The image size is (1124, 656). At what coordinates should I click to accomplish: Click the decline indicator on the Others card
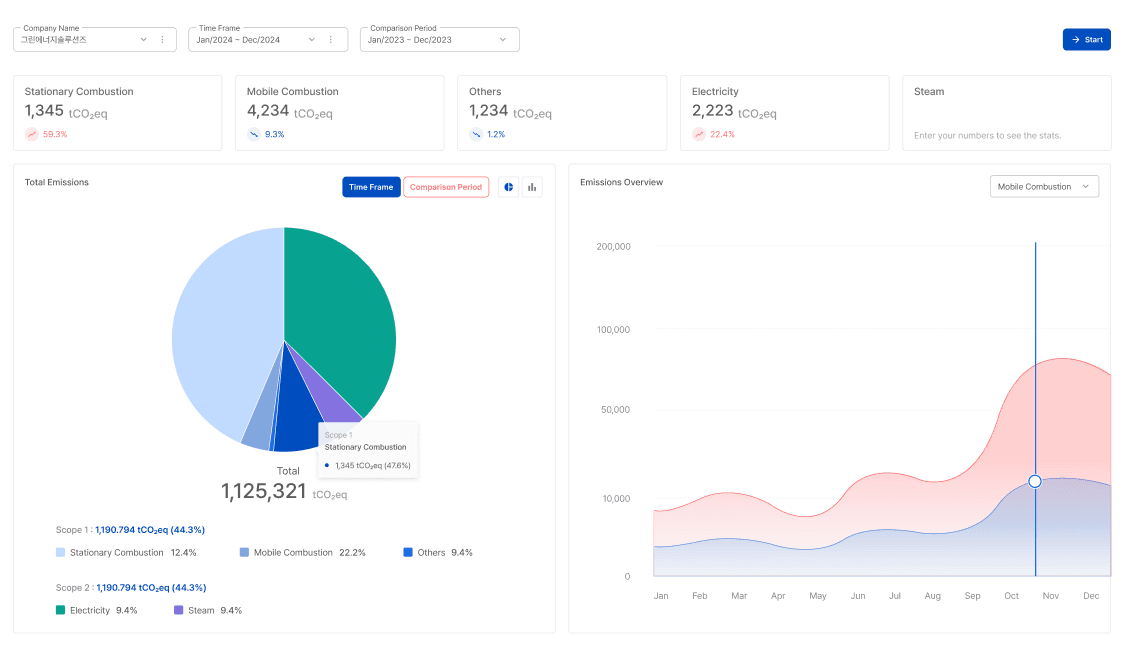coord(474,133)
